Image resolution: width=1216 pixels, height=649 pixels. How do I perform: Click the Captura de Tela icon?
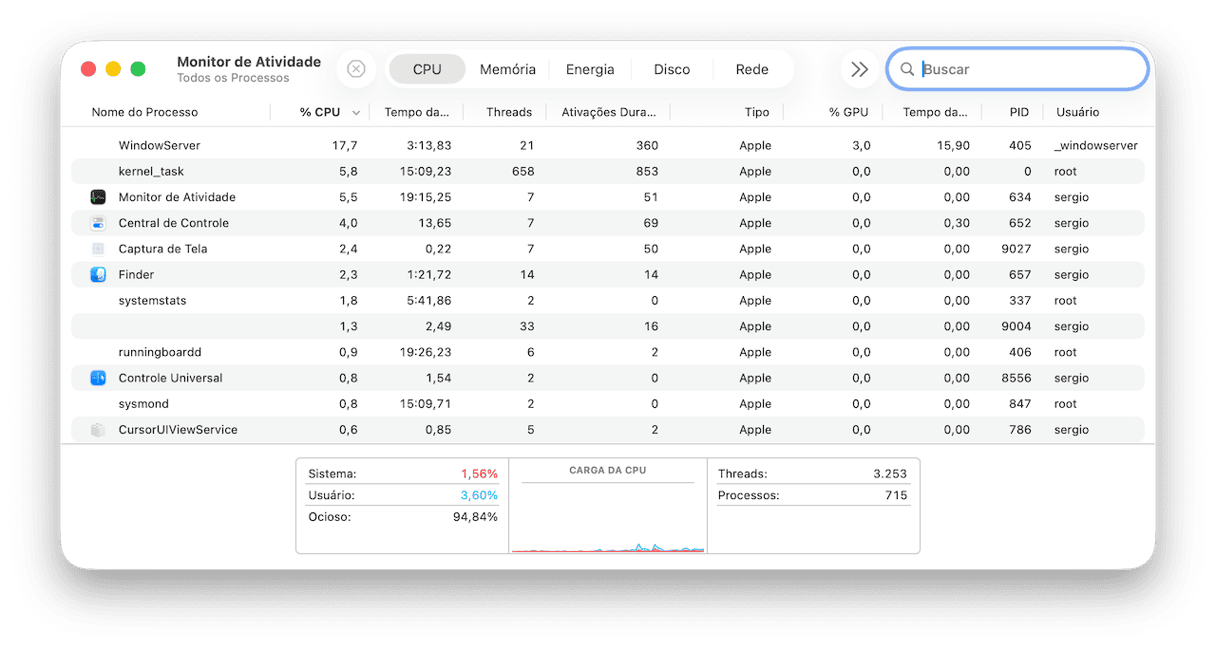coord(98,249)
